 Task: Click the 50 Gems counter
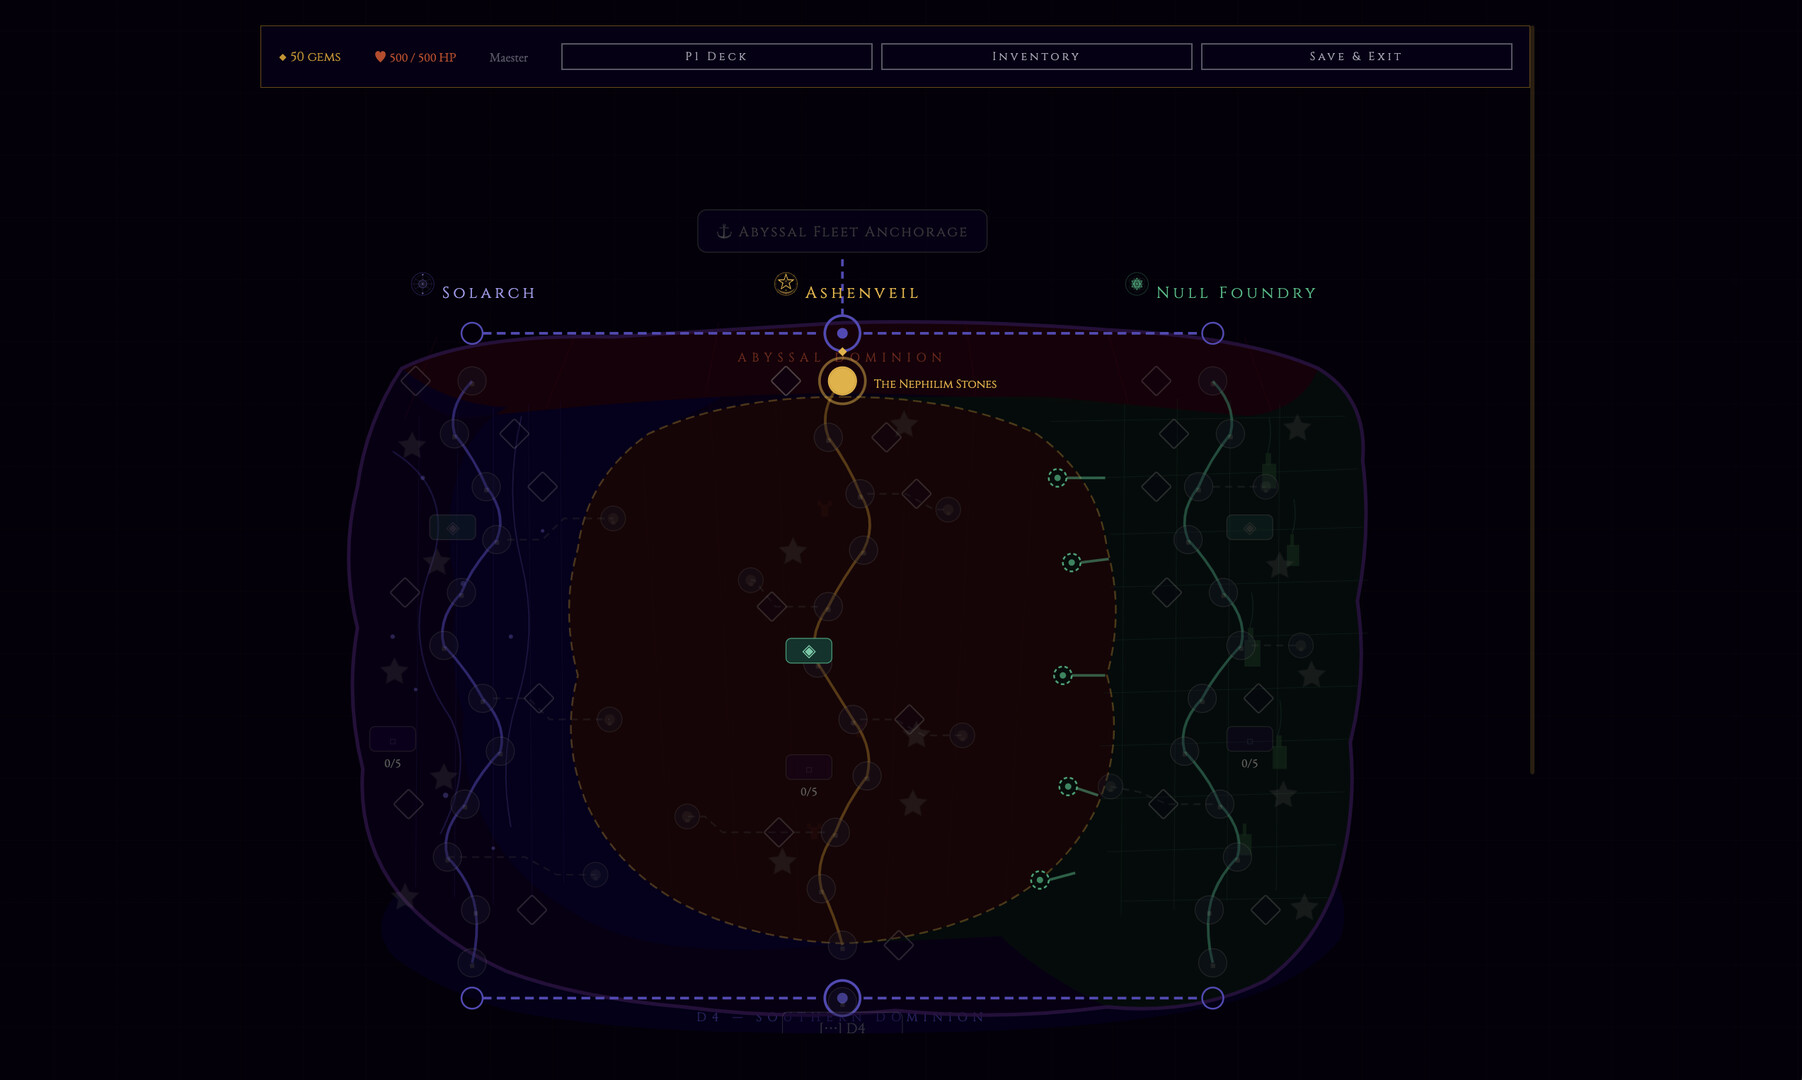pyautogui.click(x=310, y=57)
